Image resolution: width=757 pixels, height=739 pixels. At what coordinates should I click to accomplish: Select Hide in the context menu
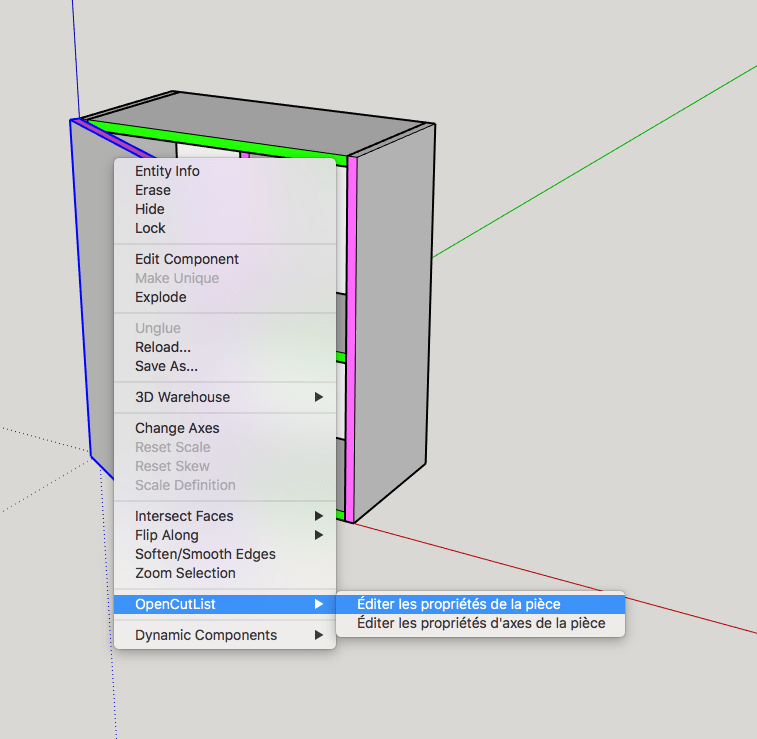point(224,209)
